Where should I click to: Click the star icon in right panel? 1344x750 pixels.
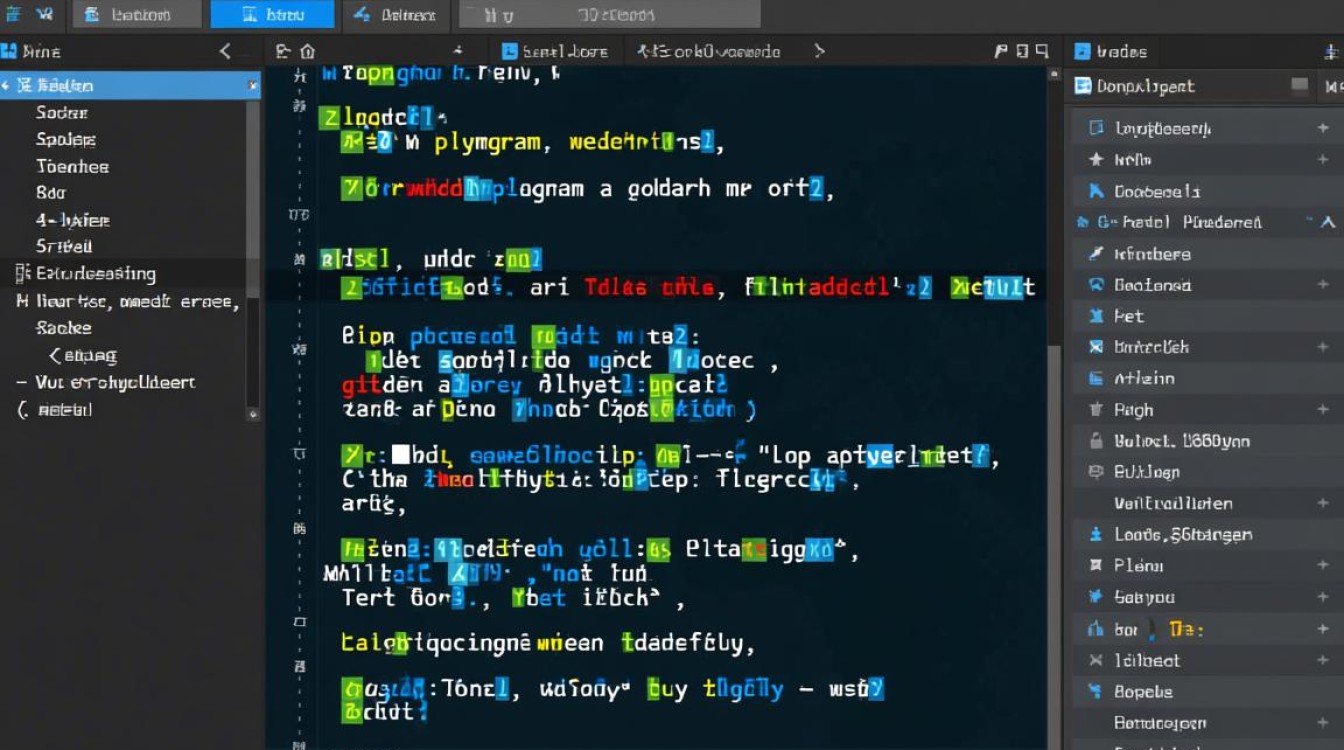(1096, 160)
